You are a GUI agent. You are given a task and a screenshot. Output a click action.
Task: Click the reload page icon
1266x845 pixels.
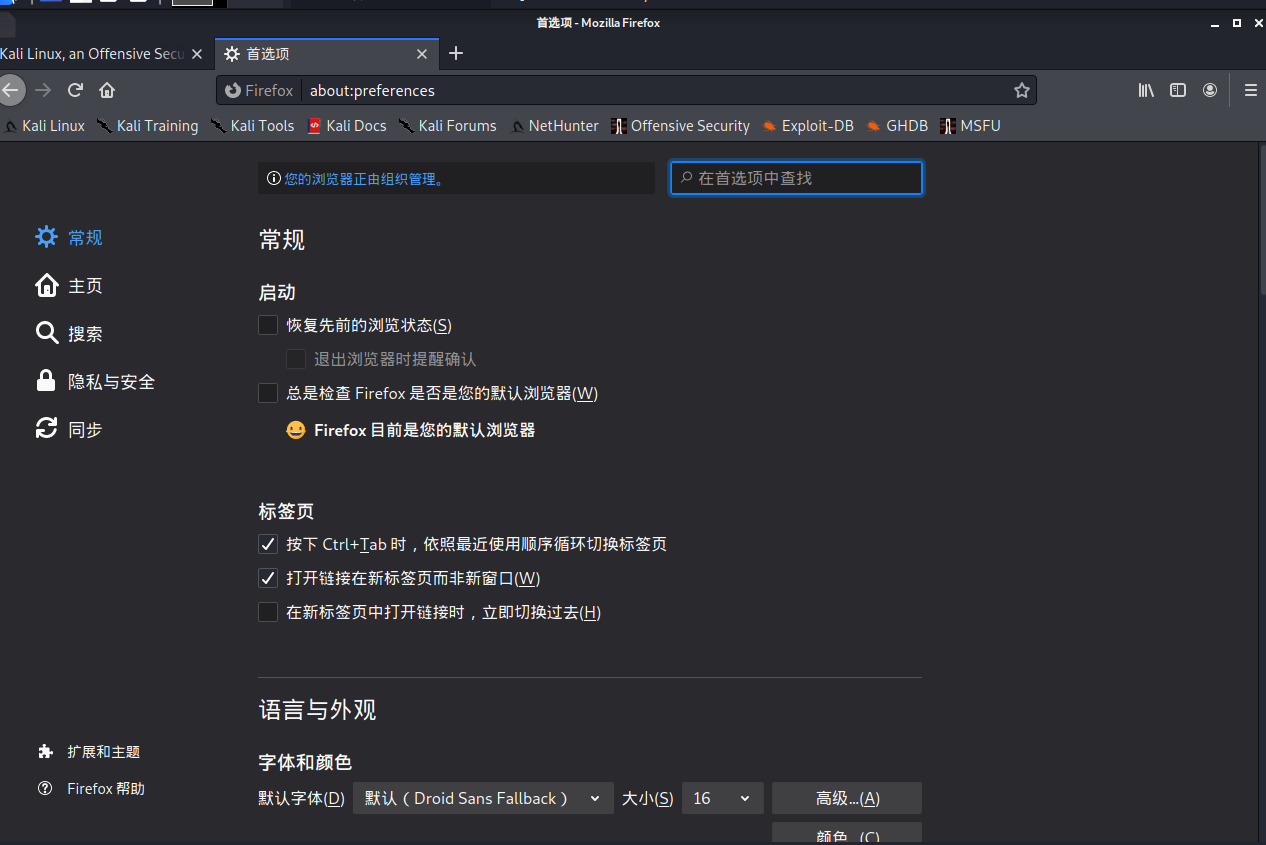[x=75, y=90]
